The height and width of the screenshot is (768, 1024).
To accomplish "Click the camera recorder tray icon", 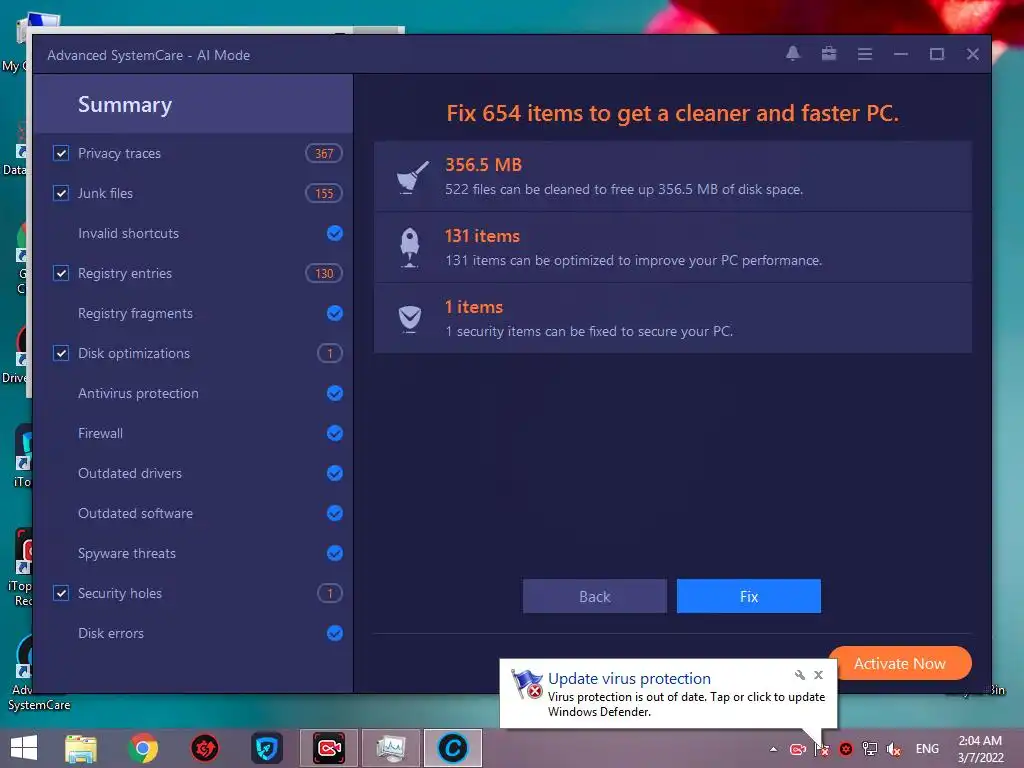I will click(x=797, y=749).
